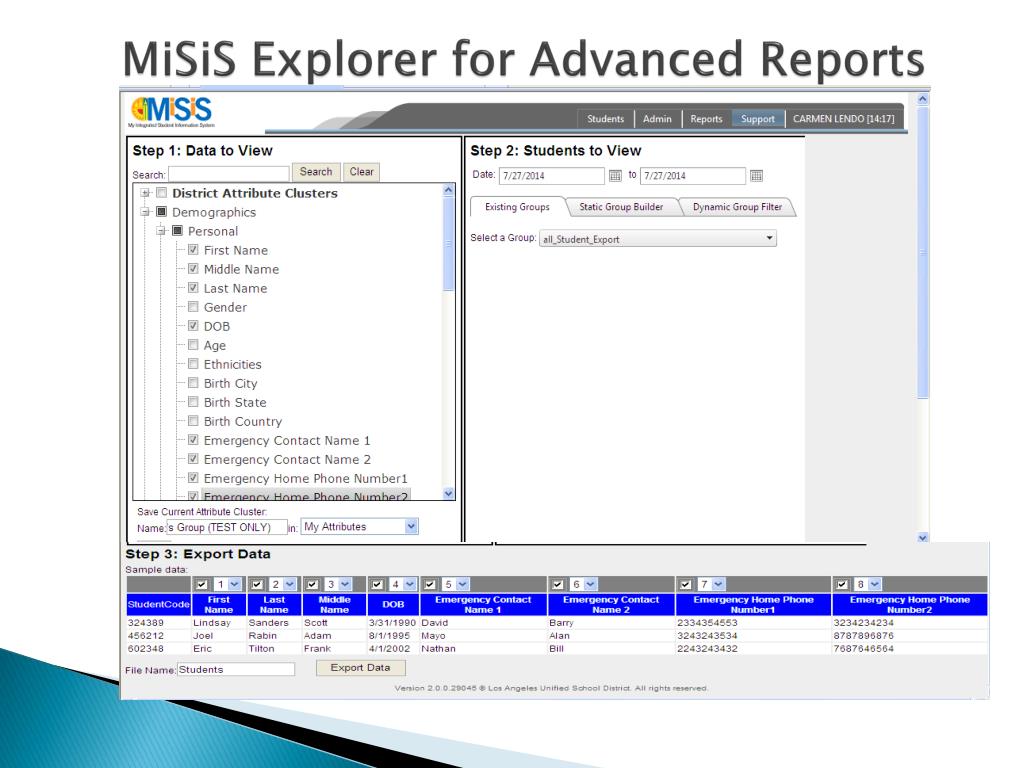Enable the Birth City checkbox

[x=193, y=382]
